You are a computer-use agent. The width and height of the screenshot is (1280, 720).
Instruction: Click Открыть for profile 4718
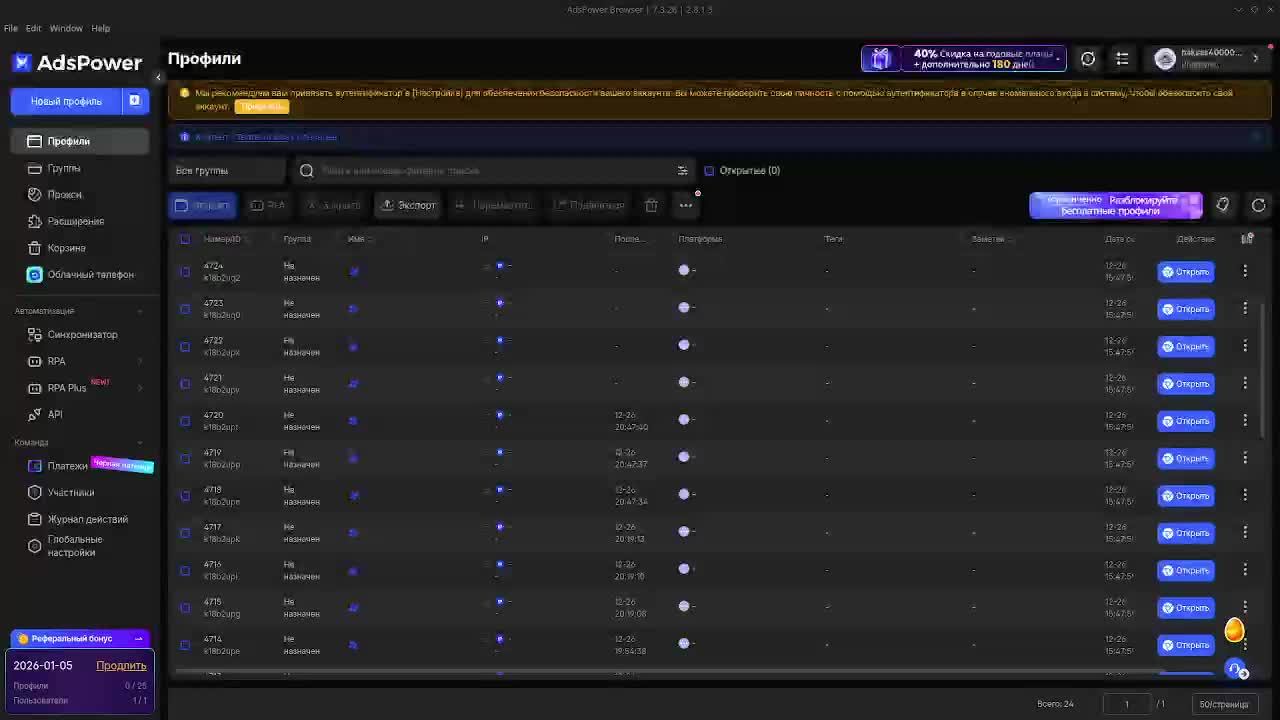click(1186, 496)
